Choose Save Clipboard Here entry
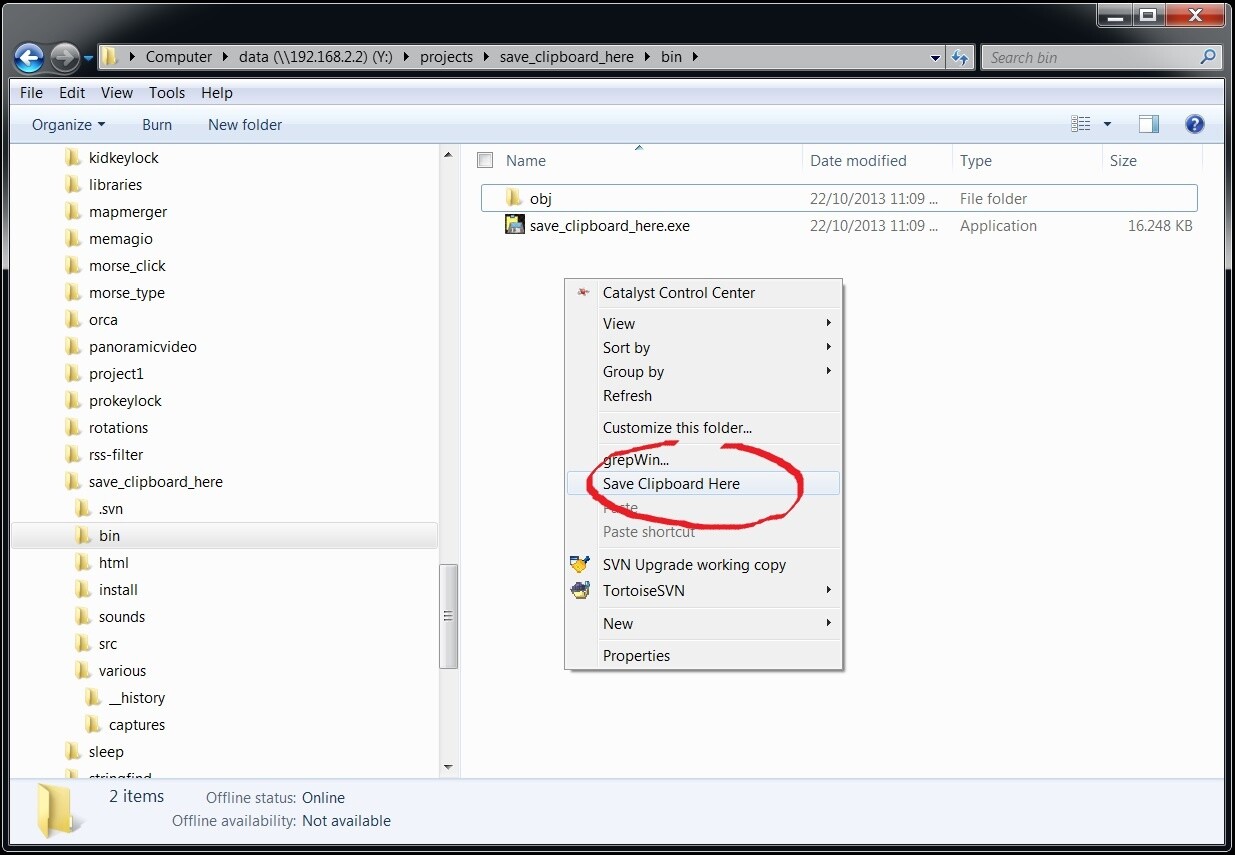 coord(703,483)
